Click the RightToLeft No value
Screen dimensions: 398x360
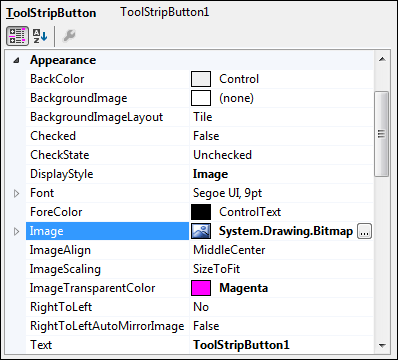(201, 307)
